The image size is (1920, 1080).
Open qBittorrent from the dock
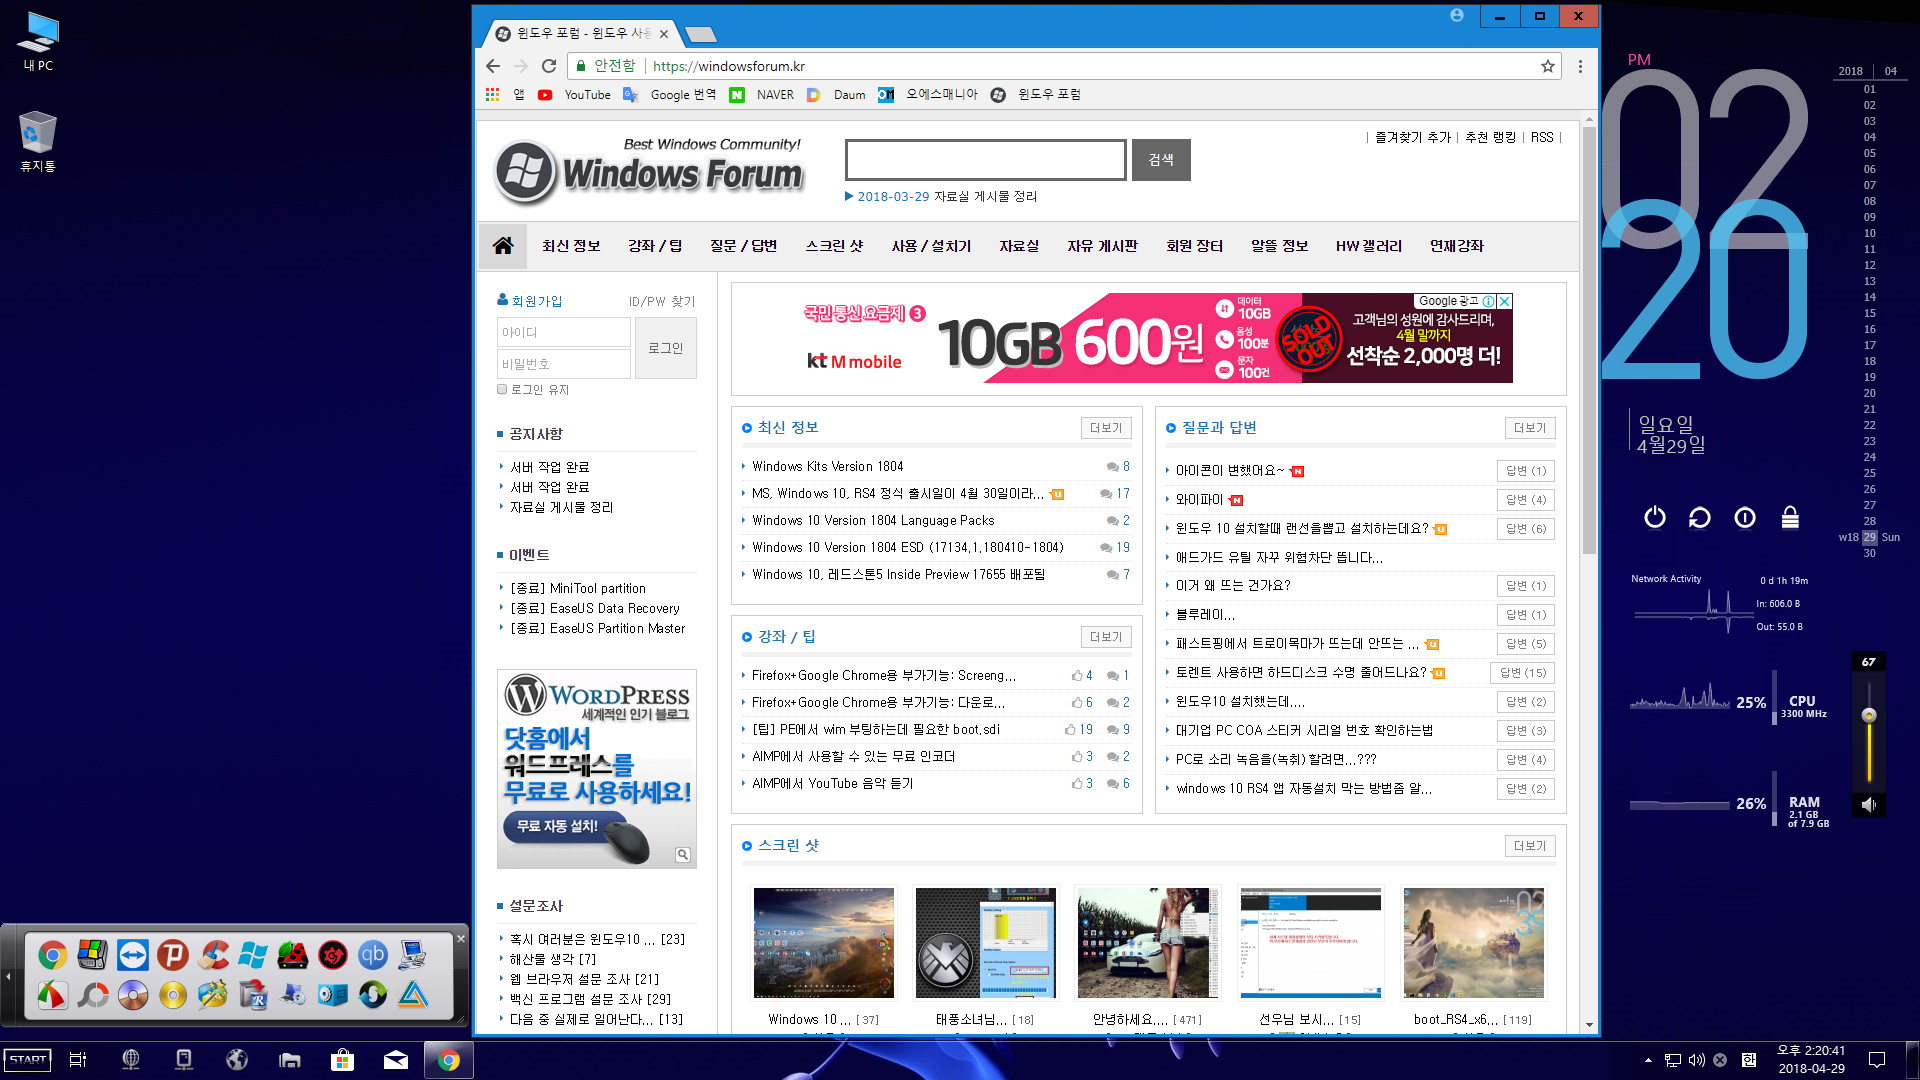pyautogui.click(x=373, y=955)
